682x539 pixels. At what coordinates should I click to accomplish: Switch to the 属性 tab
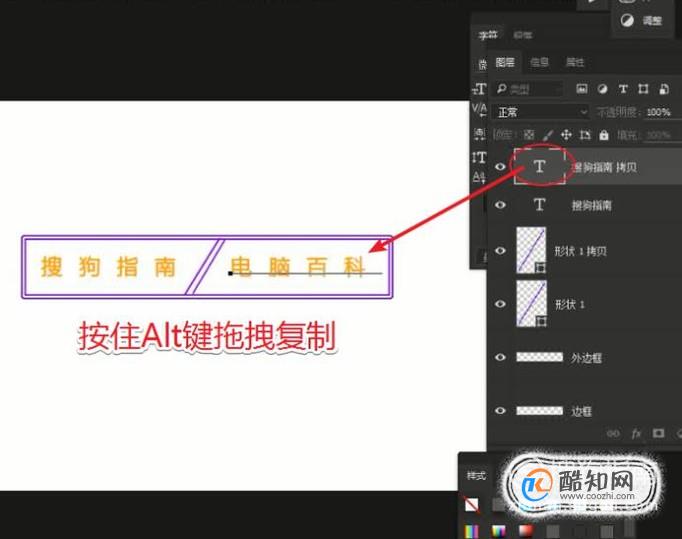pos(575,63)
